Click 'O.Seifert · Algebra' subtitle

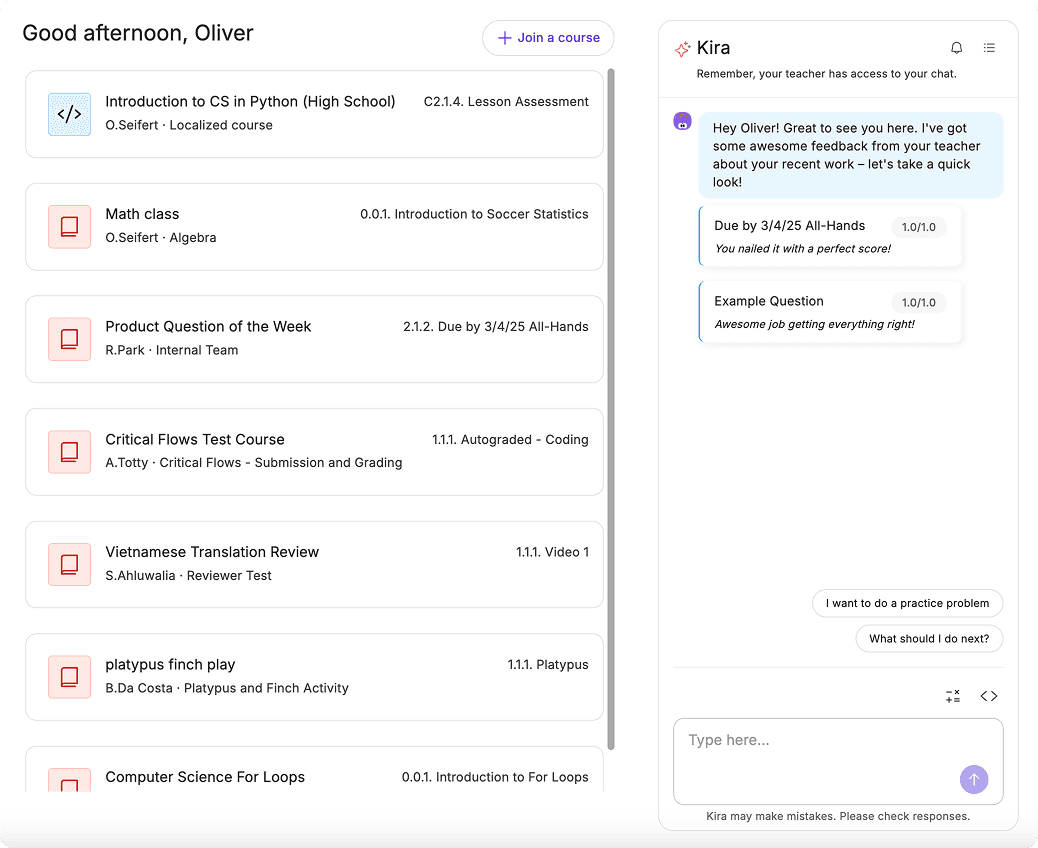coord(161,238)
